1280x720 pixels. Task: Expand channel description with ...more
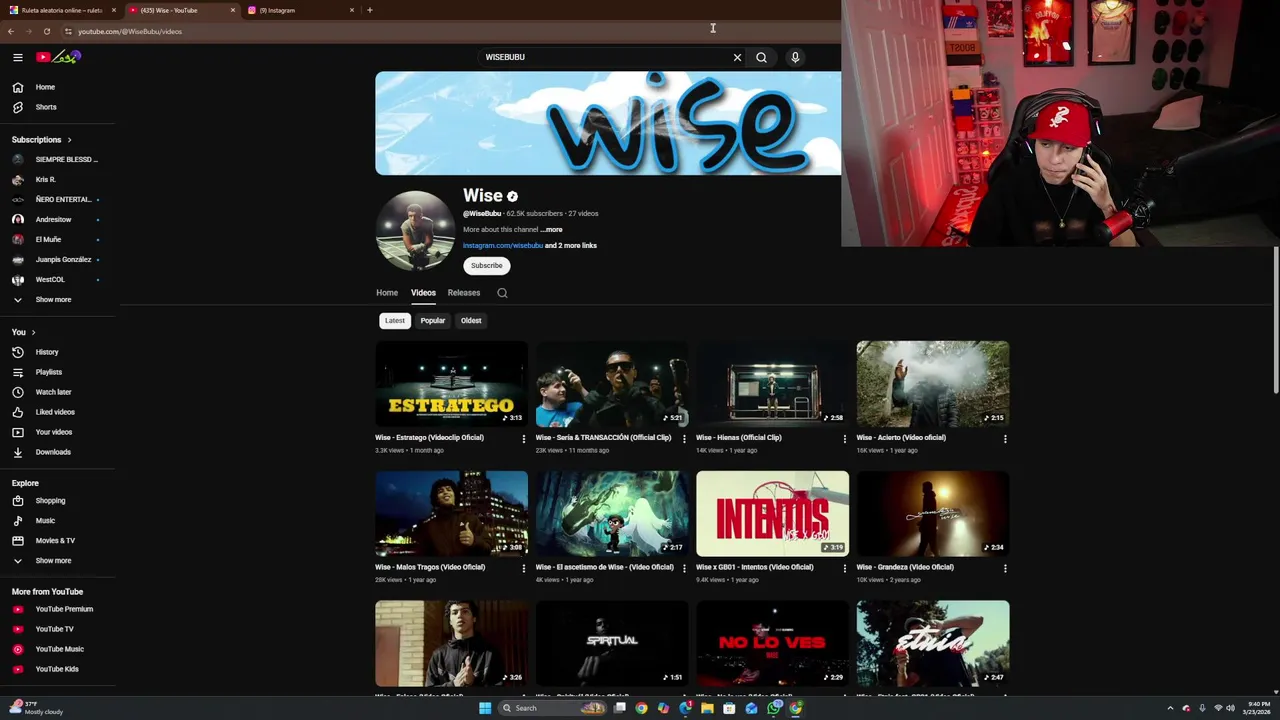552,230
